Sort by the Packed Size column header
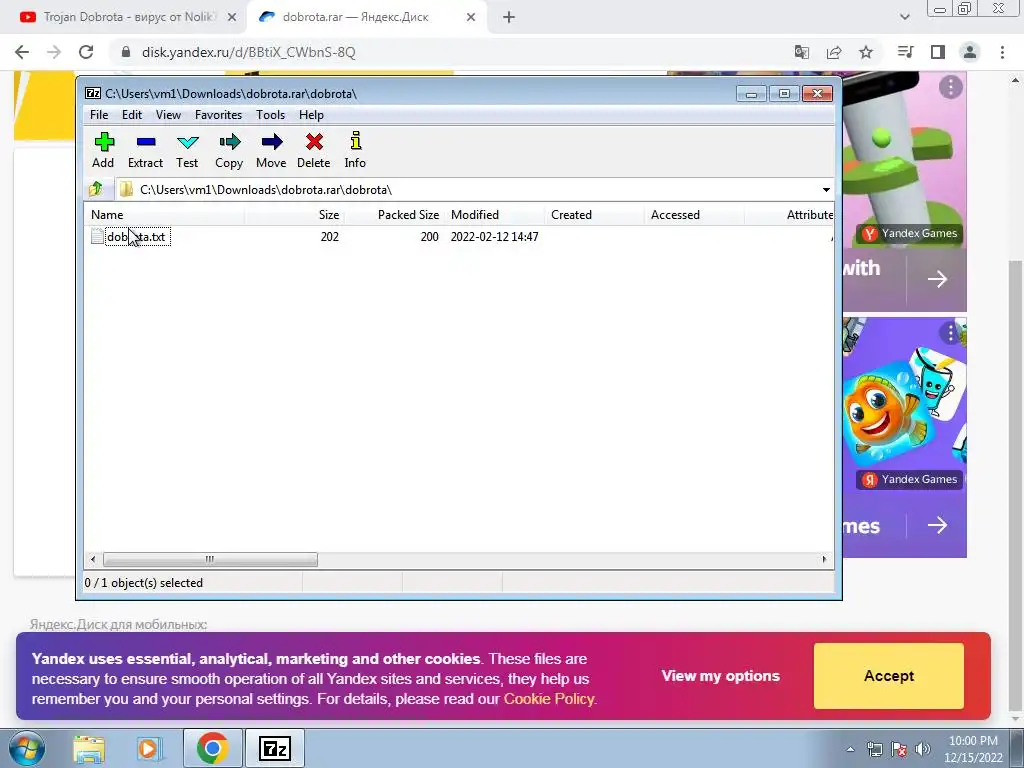 pyautogui.click(x=394, y=215)
